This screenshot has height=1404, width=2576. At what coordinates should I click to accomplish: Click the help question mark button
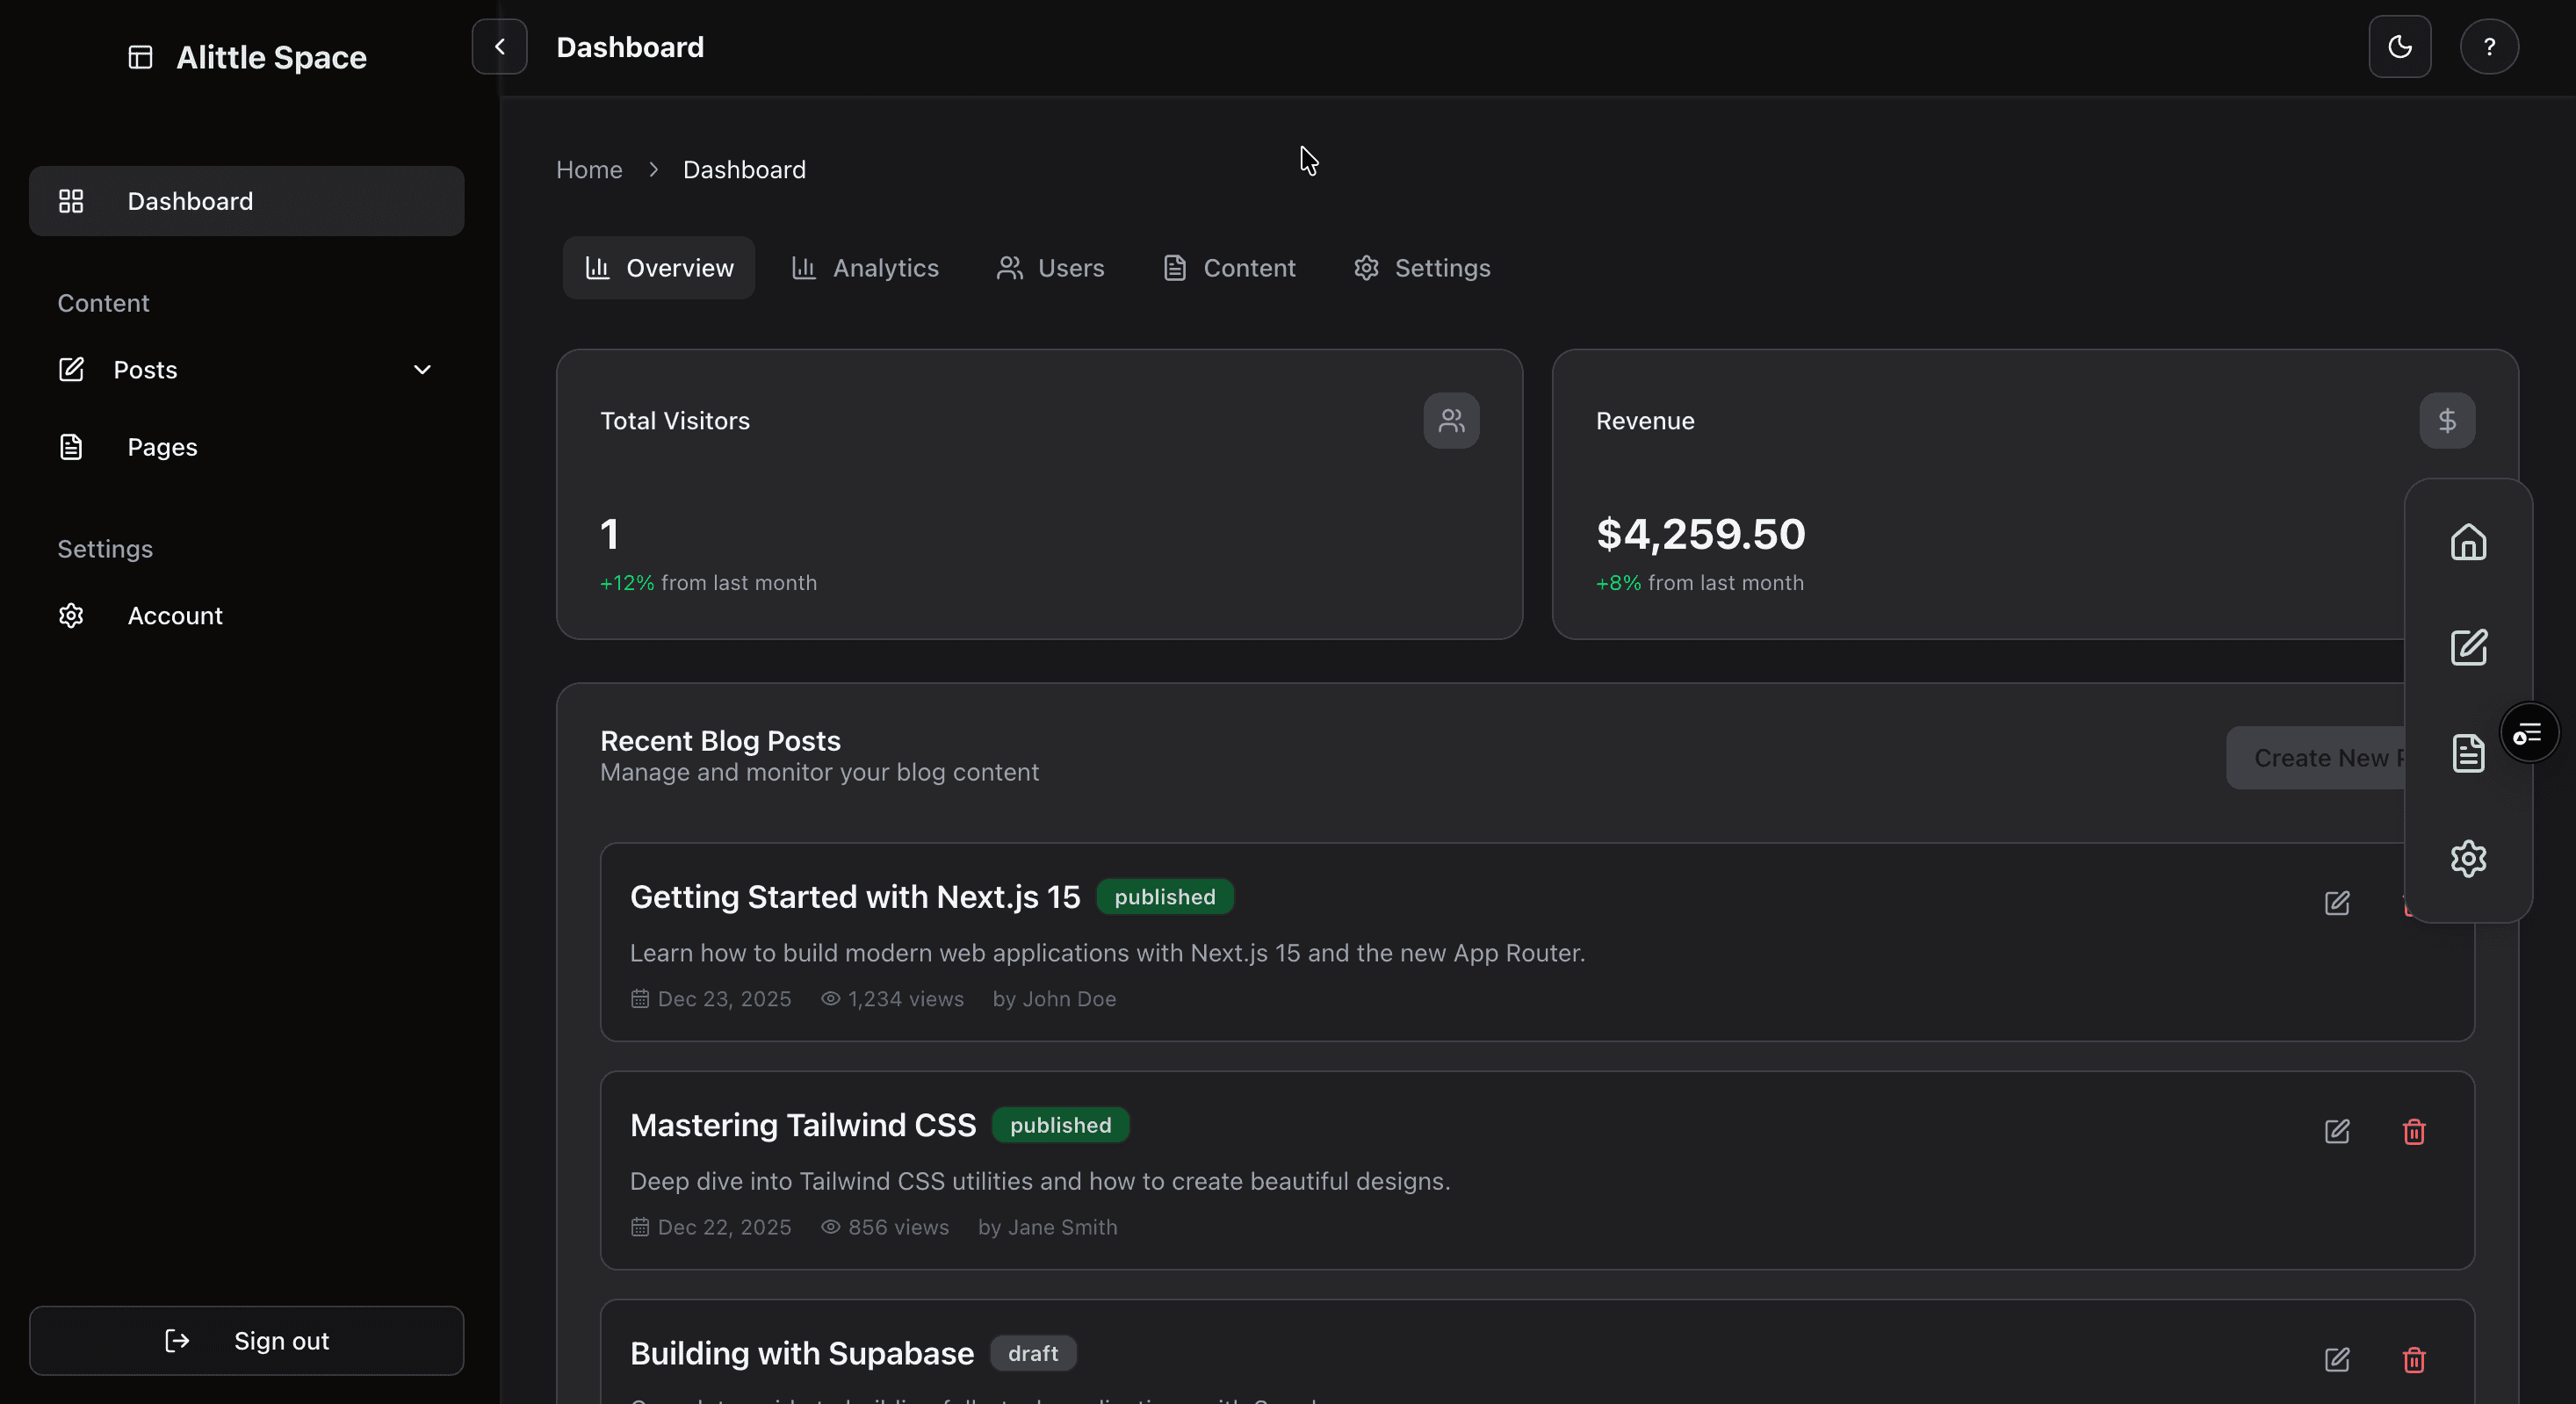click(x=2489, y=47)
